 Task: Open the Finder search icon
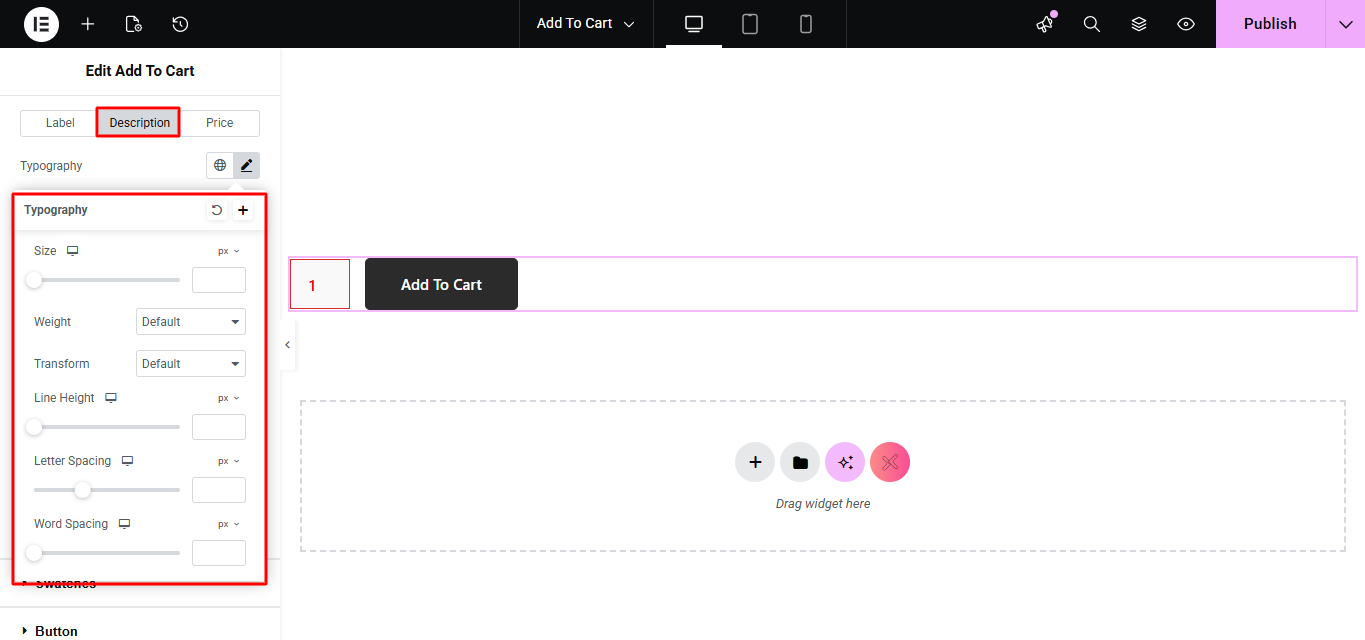pos(1092,24)
